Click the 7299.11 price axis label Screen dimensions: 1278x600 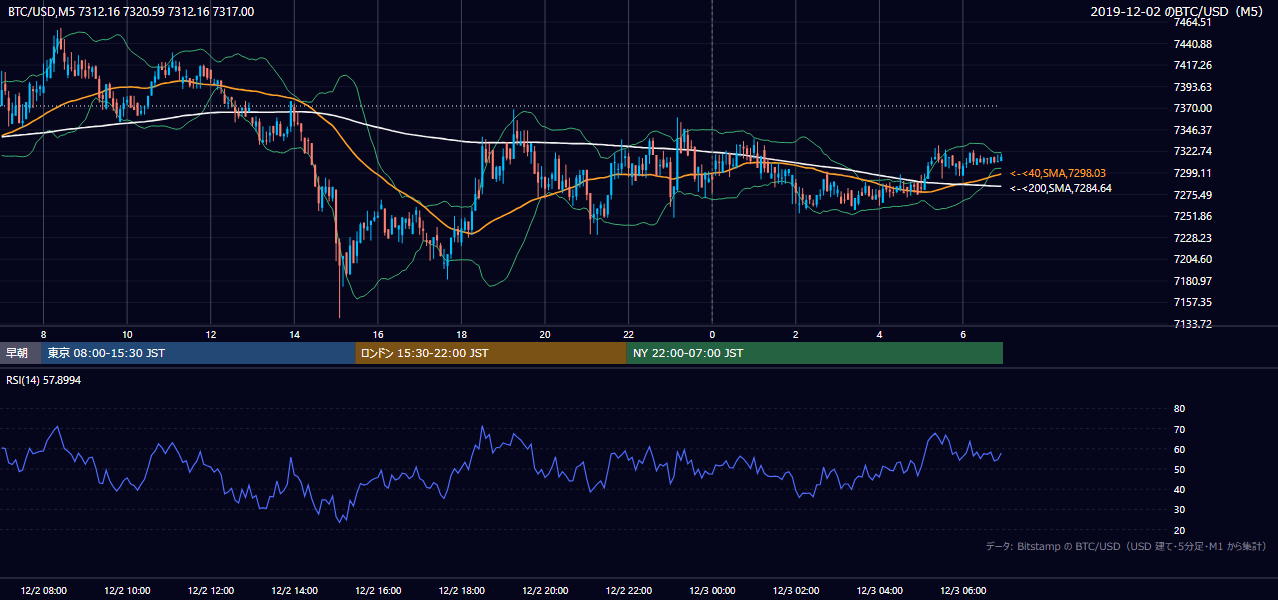(1193, 173)
